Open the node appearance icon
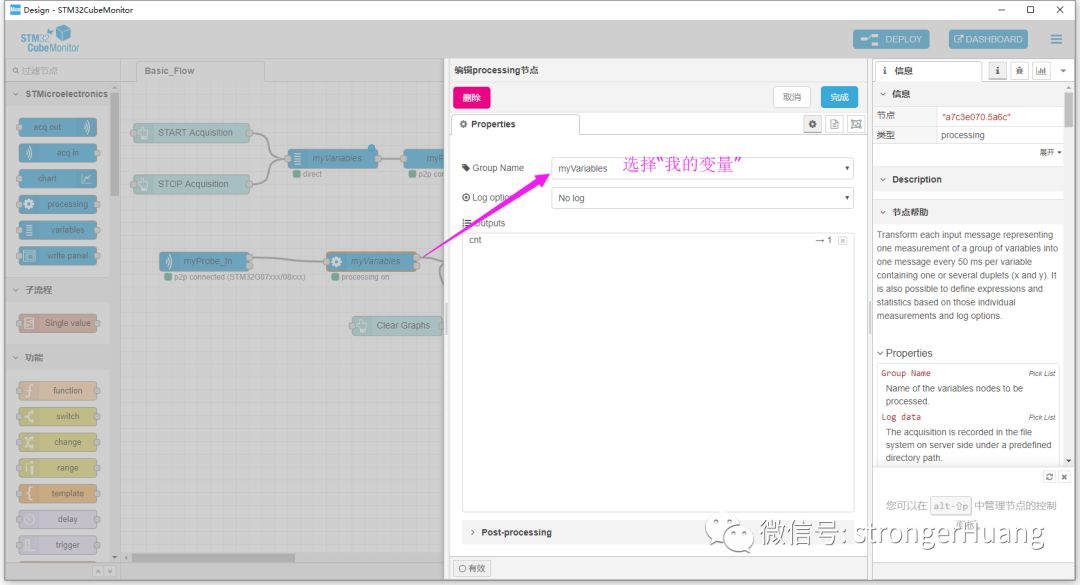The width and height of the screenshot is (1080, 585). click(x=856, y=124)
